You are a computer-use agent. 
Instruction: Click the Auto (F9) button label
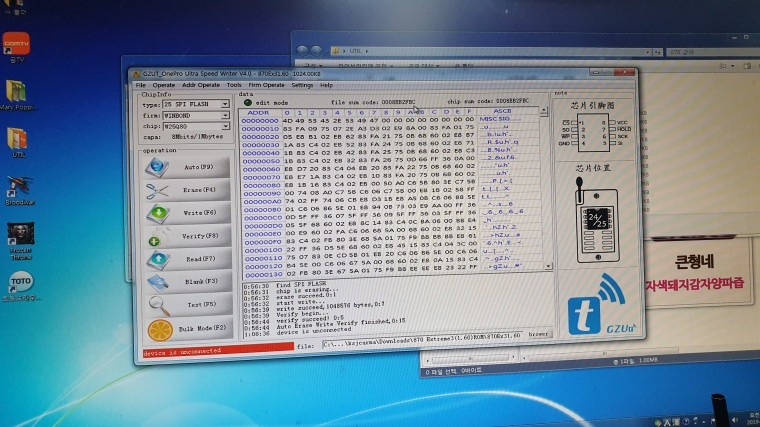(x=199, y=167)
